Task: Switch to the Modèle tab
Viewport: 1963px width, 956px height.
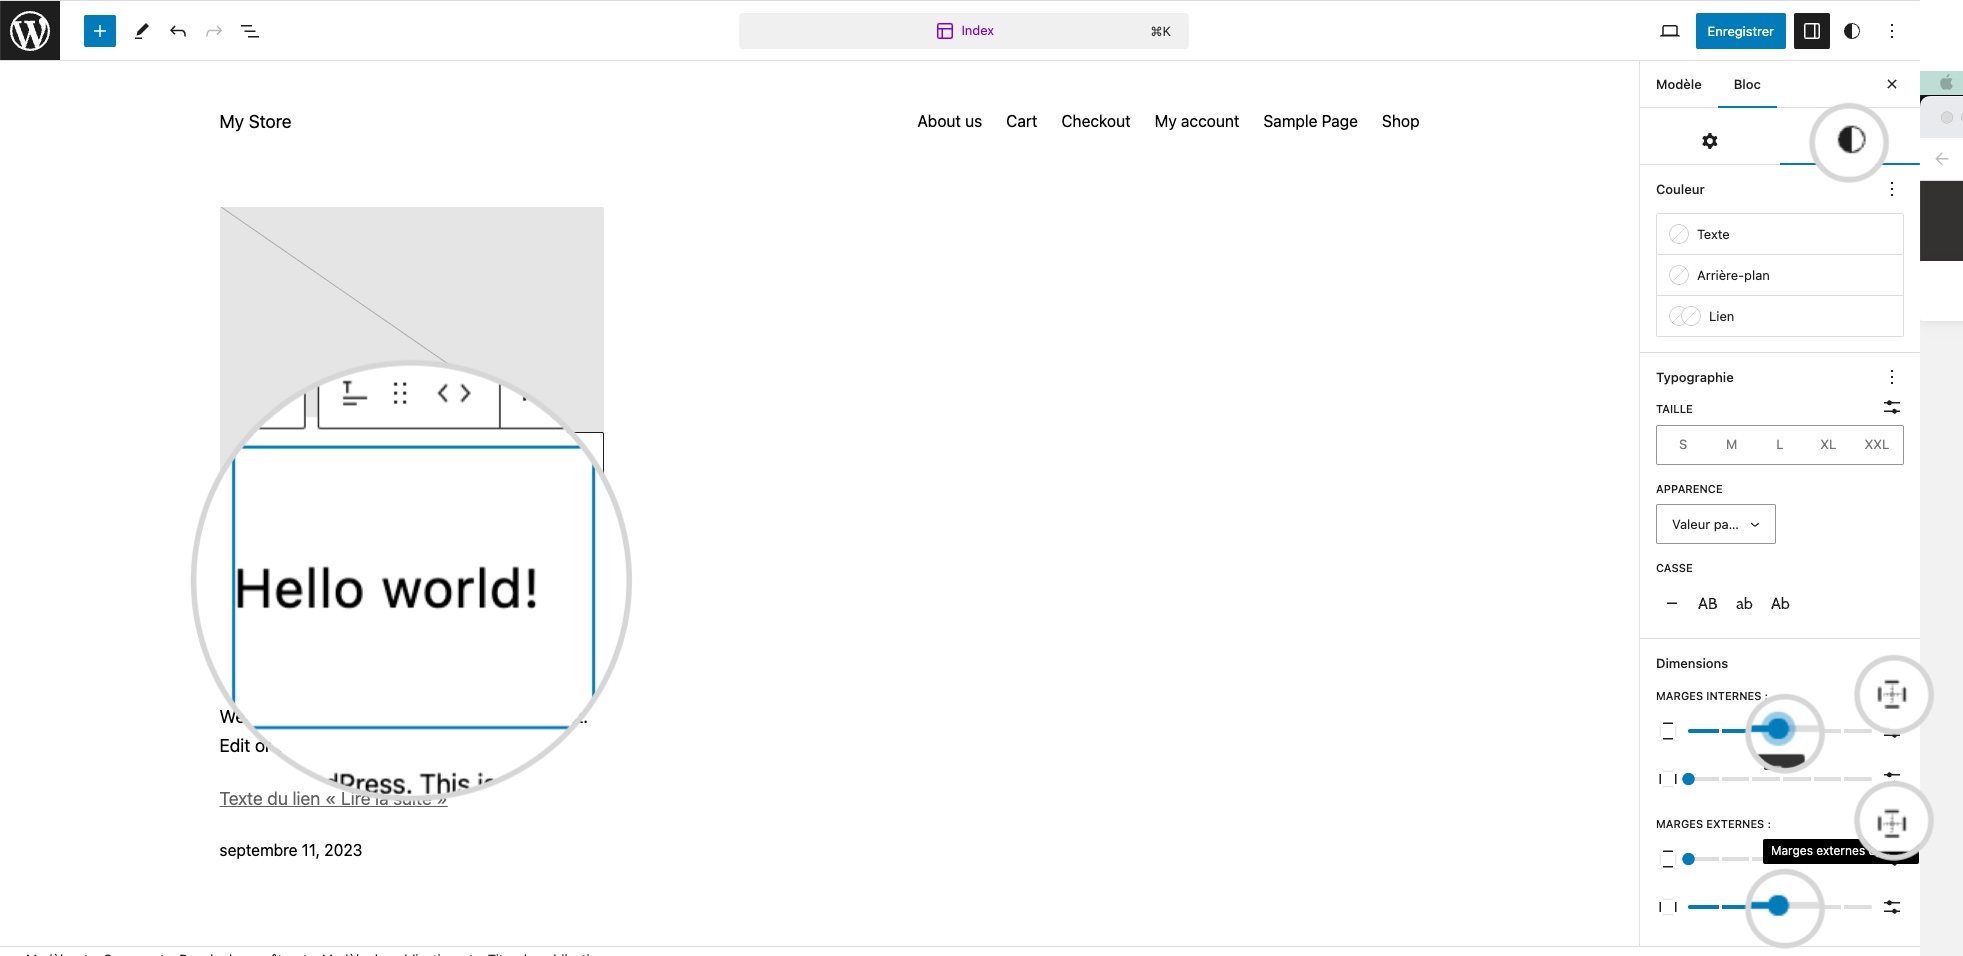Action: coord(1678,84)
